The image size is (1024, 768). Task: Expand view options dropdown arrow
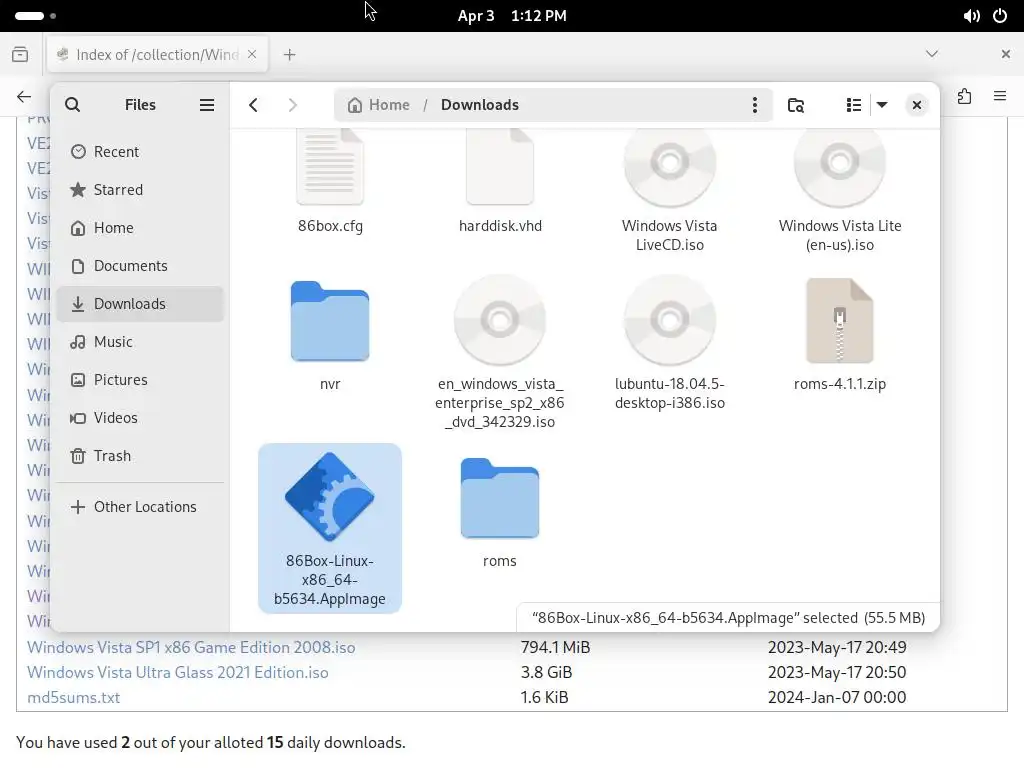click(x=882, y=104)
